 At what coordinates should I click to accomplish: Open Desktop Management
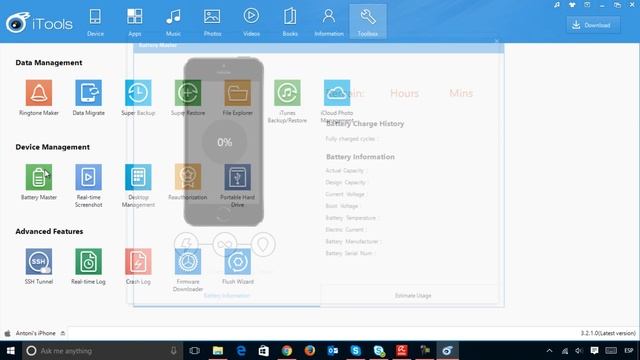tap(138, 177)
